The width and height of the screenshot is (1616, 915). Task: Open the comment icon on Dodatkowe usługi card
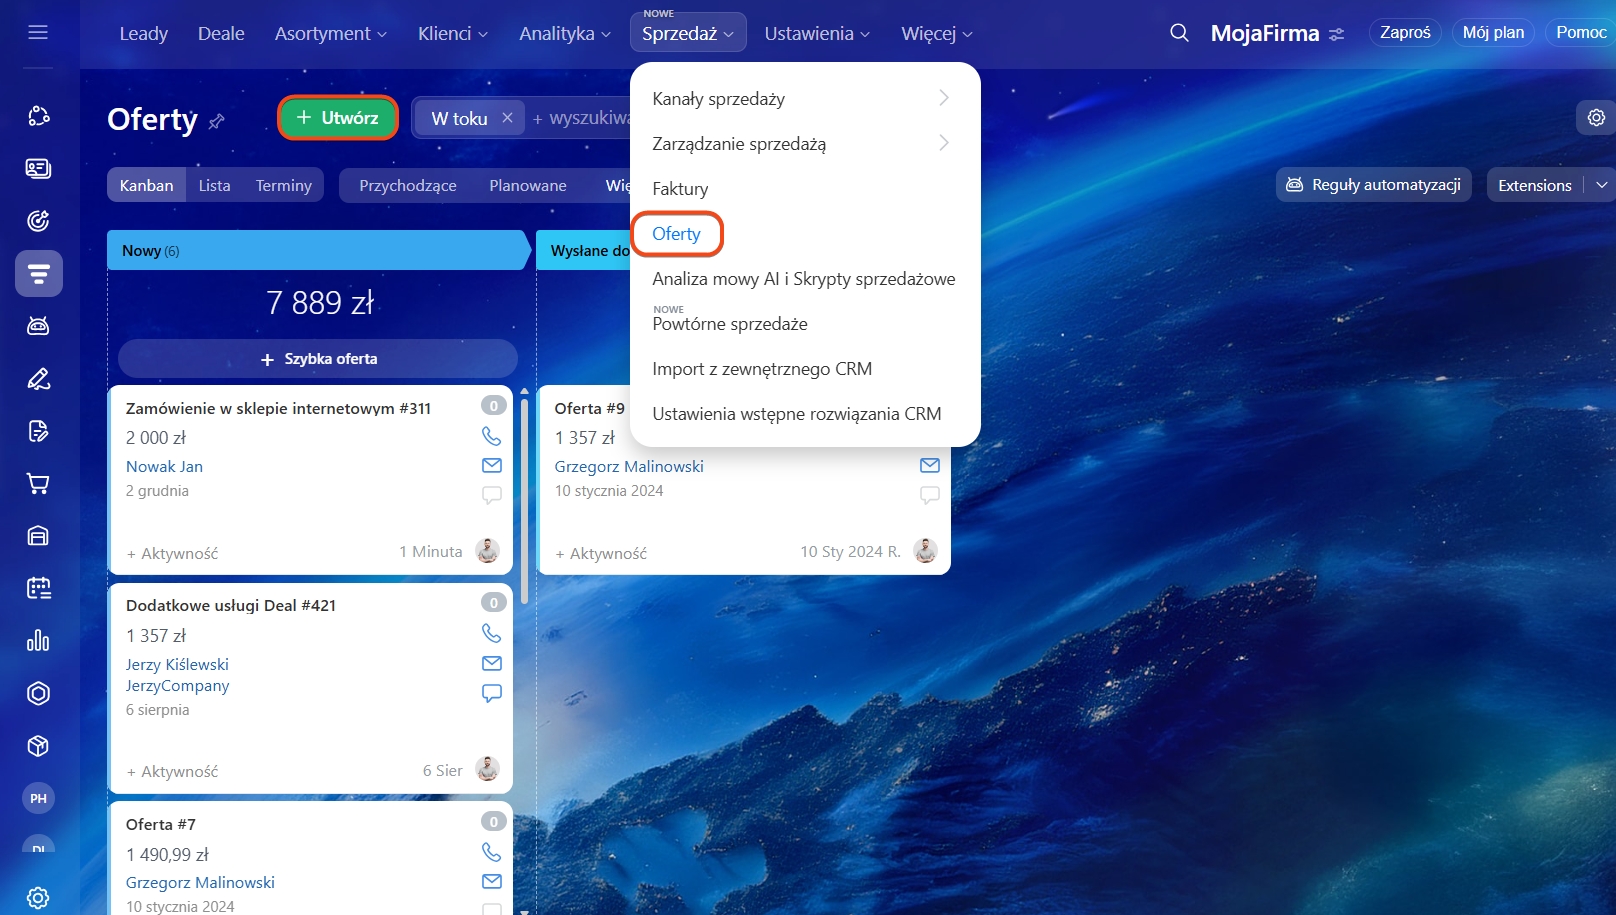click(x=491, y=693)
